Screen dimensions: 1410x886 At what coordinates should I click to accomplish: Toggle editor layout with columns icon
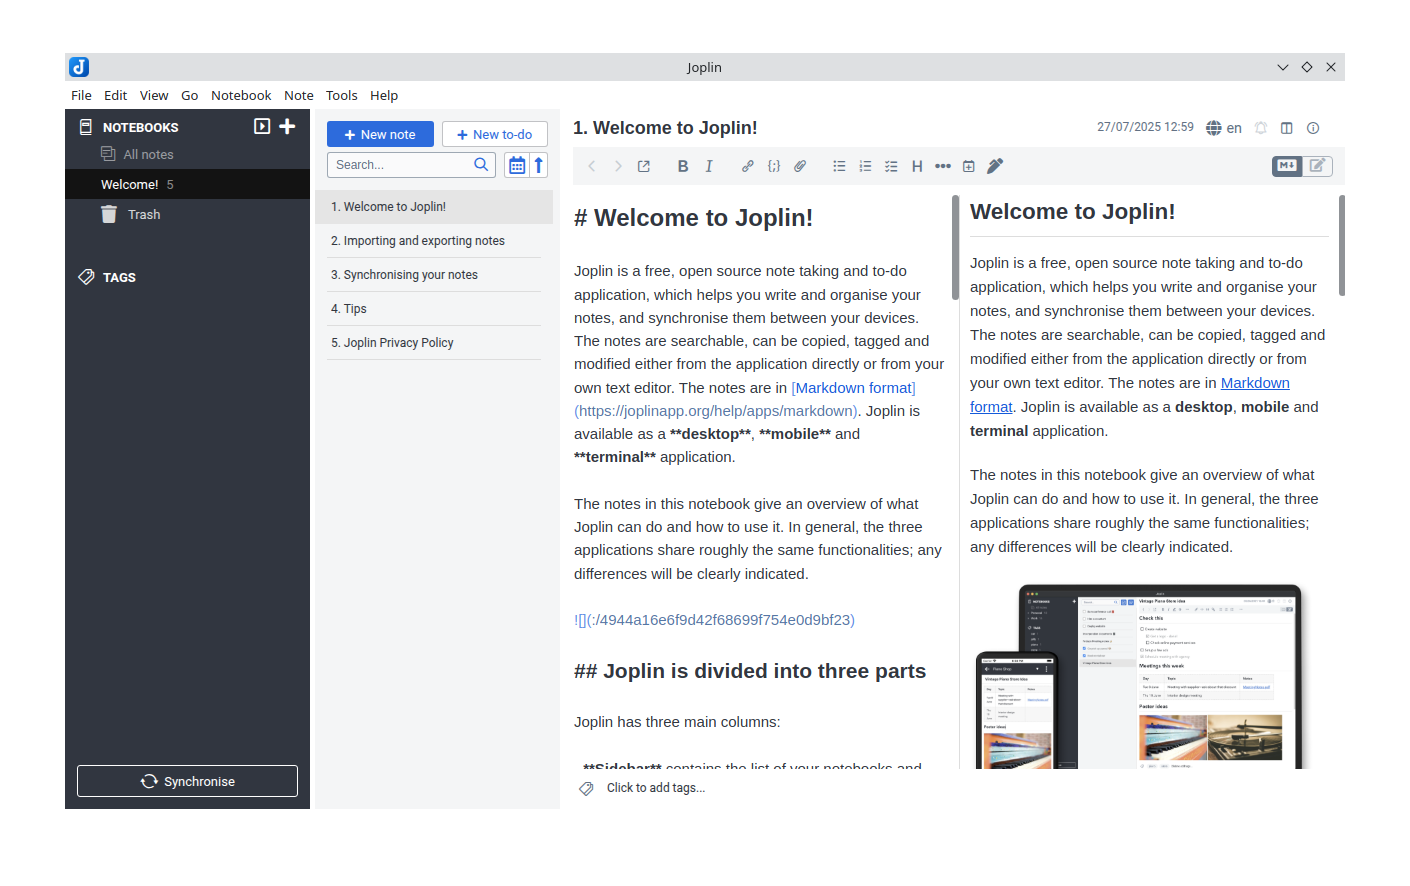[1287, 128]
